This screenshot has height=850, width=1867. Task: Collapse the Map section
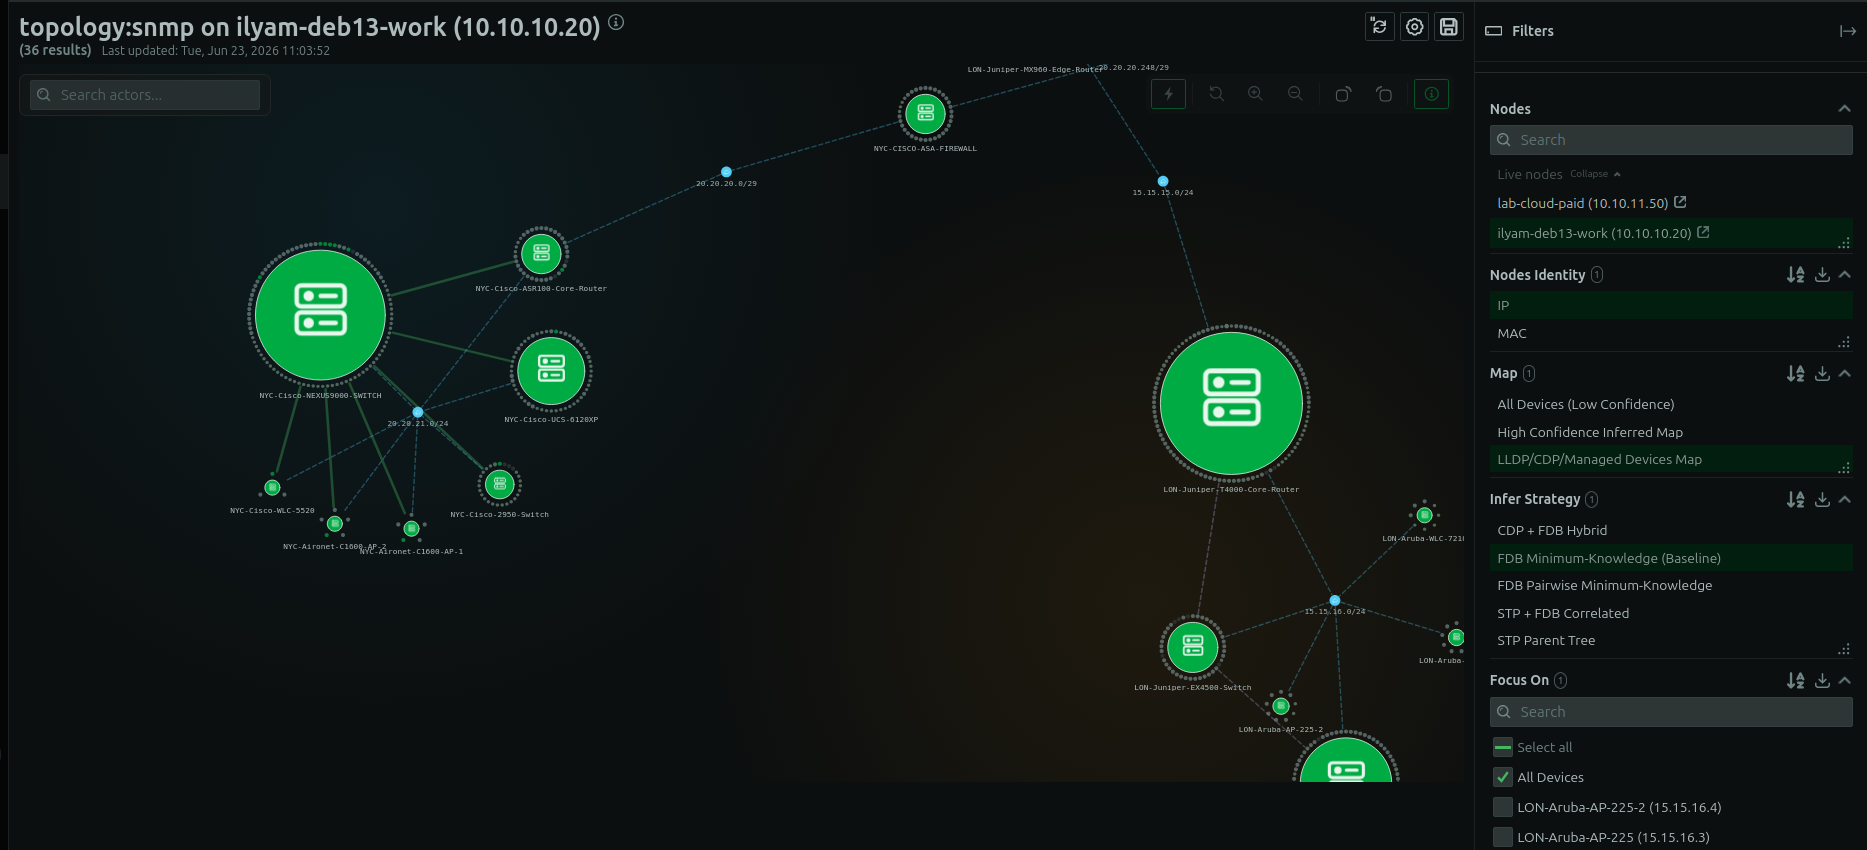[1844, 373]
